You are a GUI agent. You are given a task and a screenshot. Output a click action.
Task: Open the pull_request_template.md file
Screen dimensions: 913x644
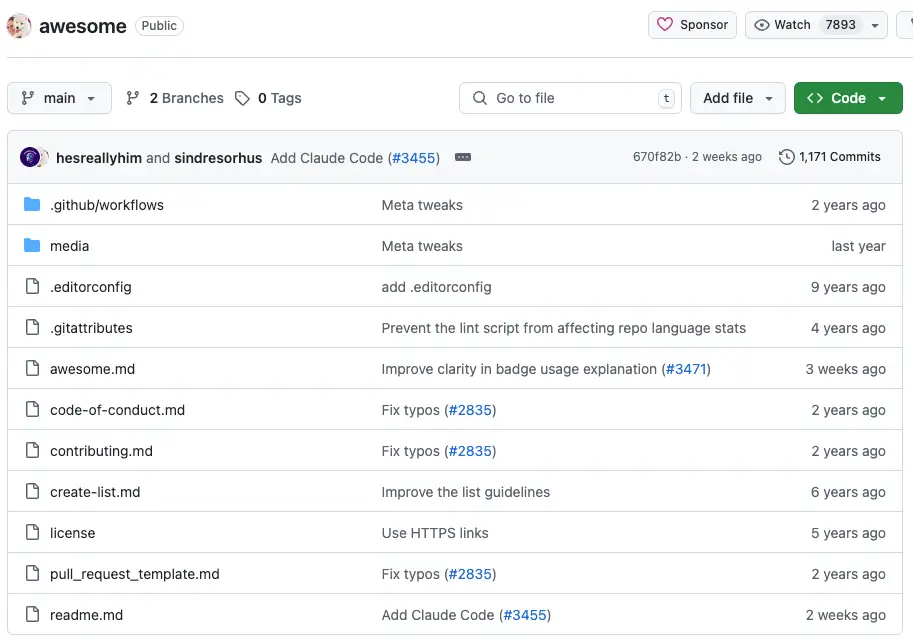[x=135, y=574]
